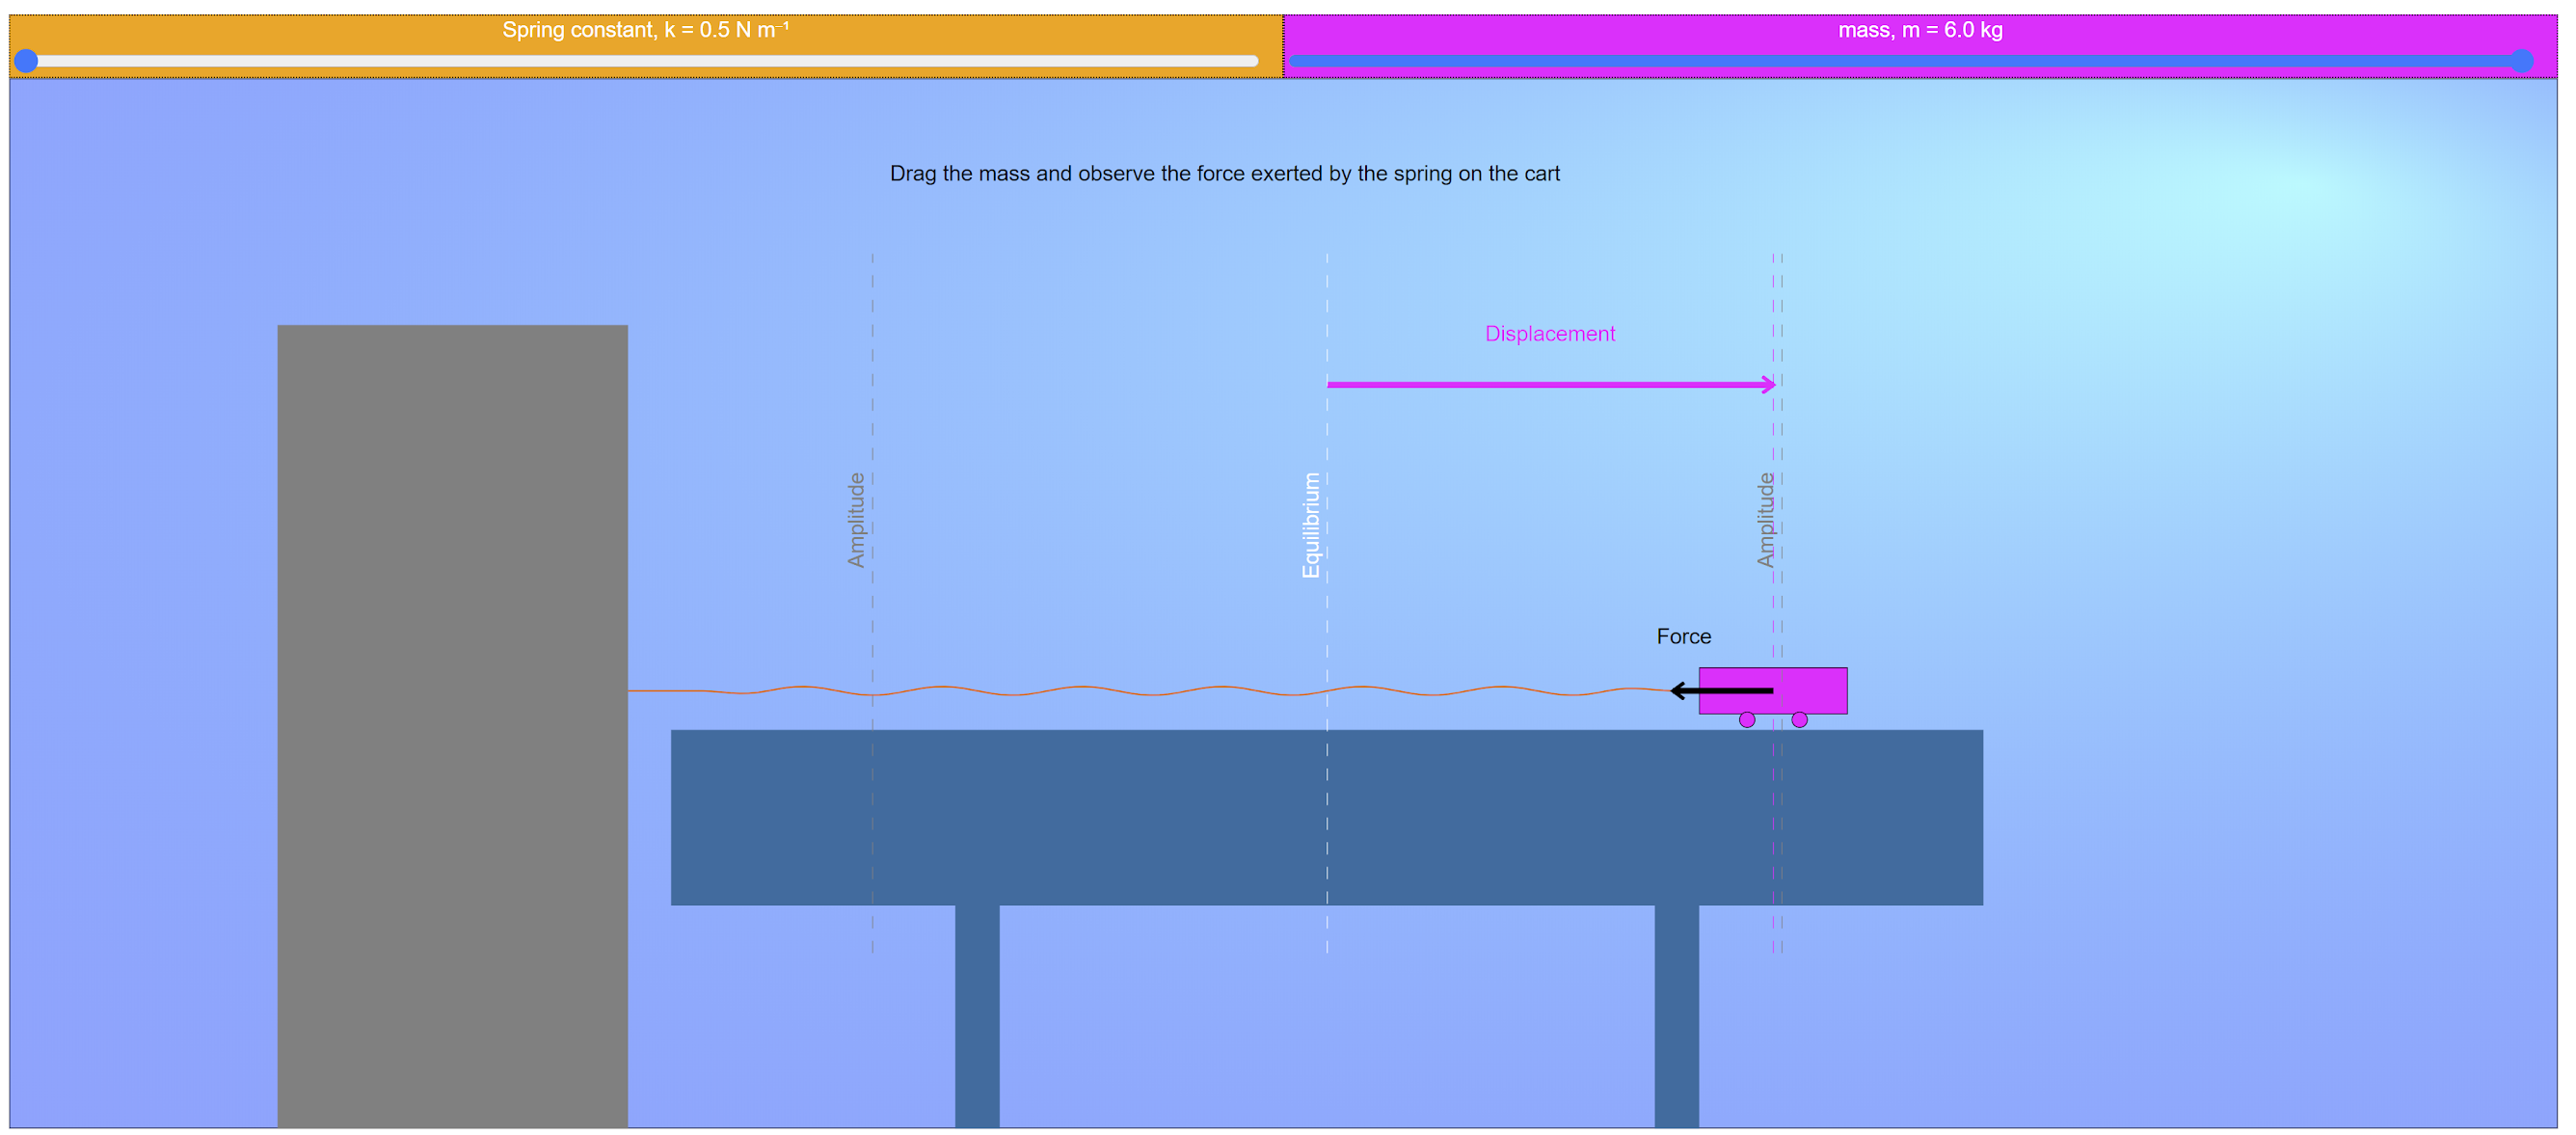This screenshot has height=1135, width=2576.
Task: Click the 'Drag the mass' instruction text
Action: [1224, 174]
